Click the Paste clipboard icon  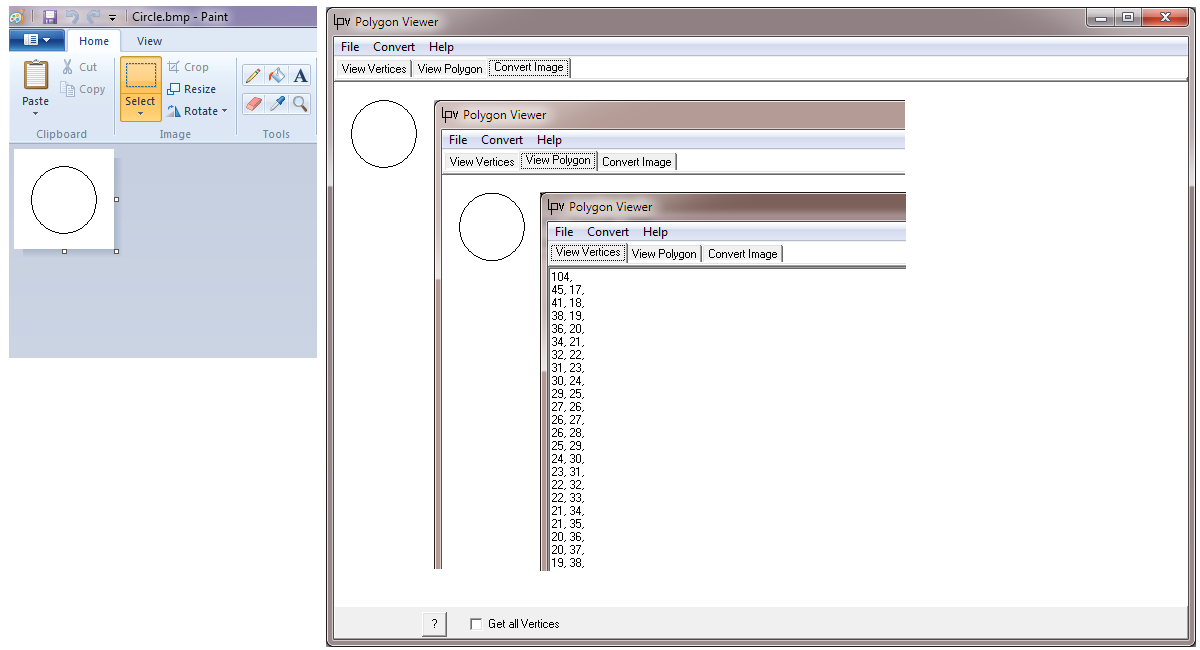point(36,75)
